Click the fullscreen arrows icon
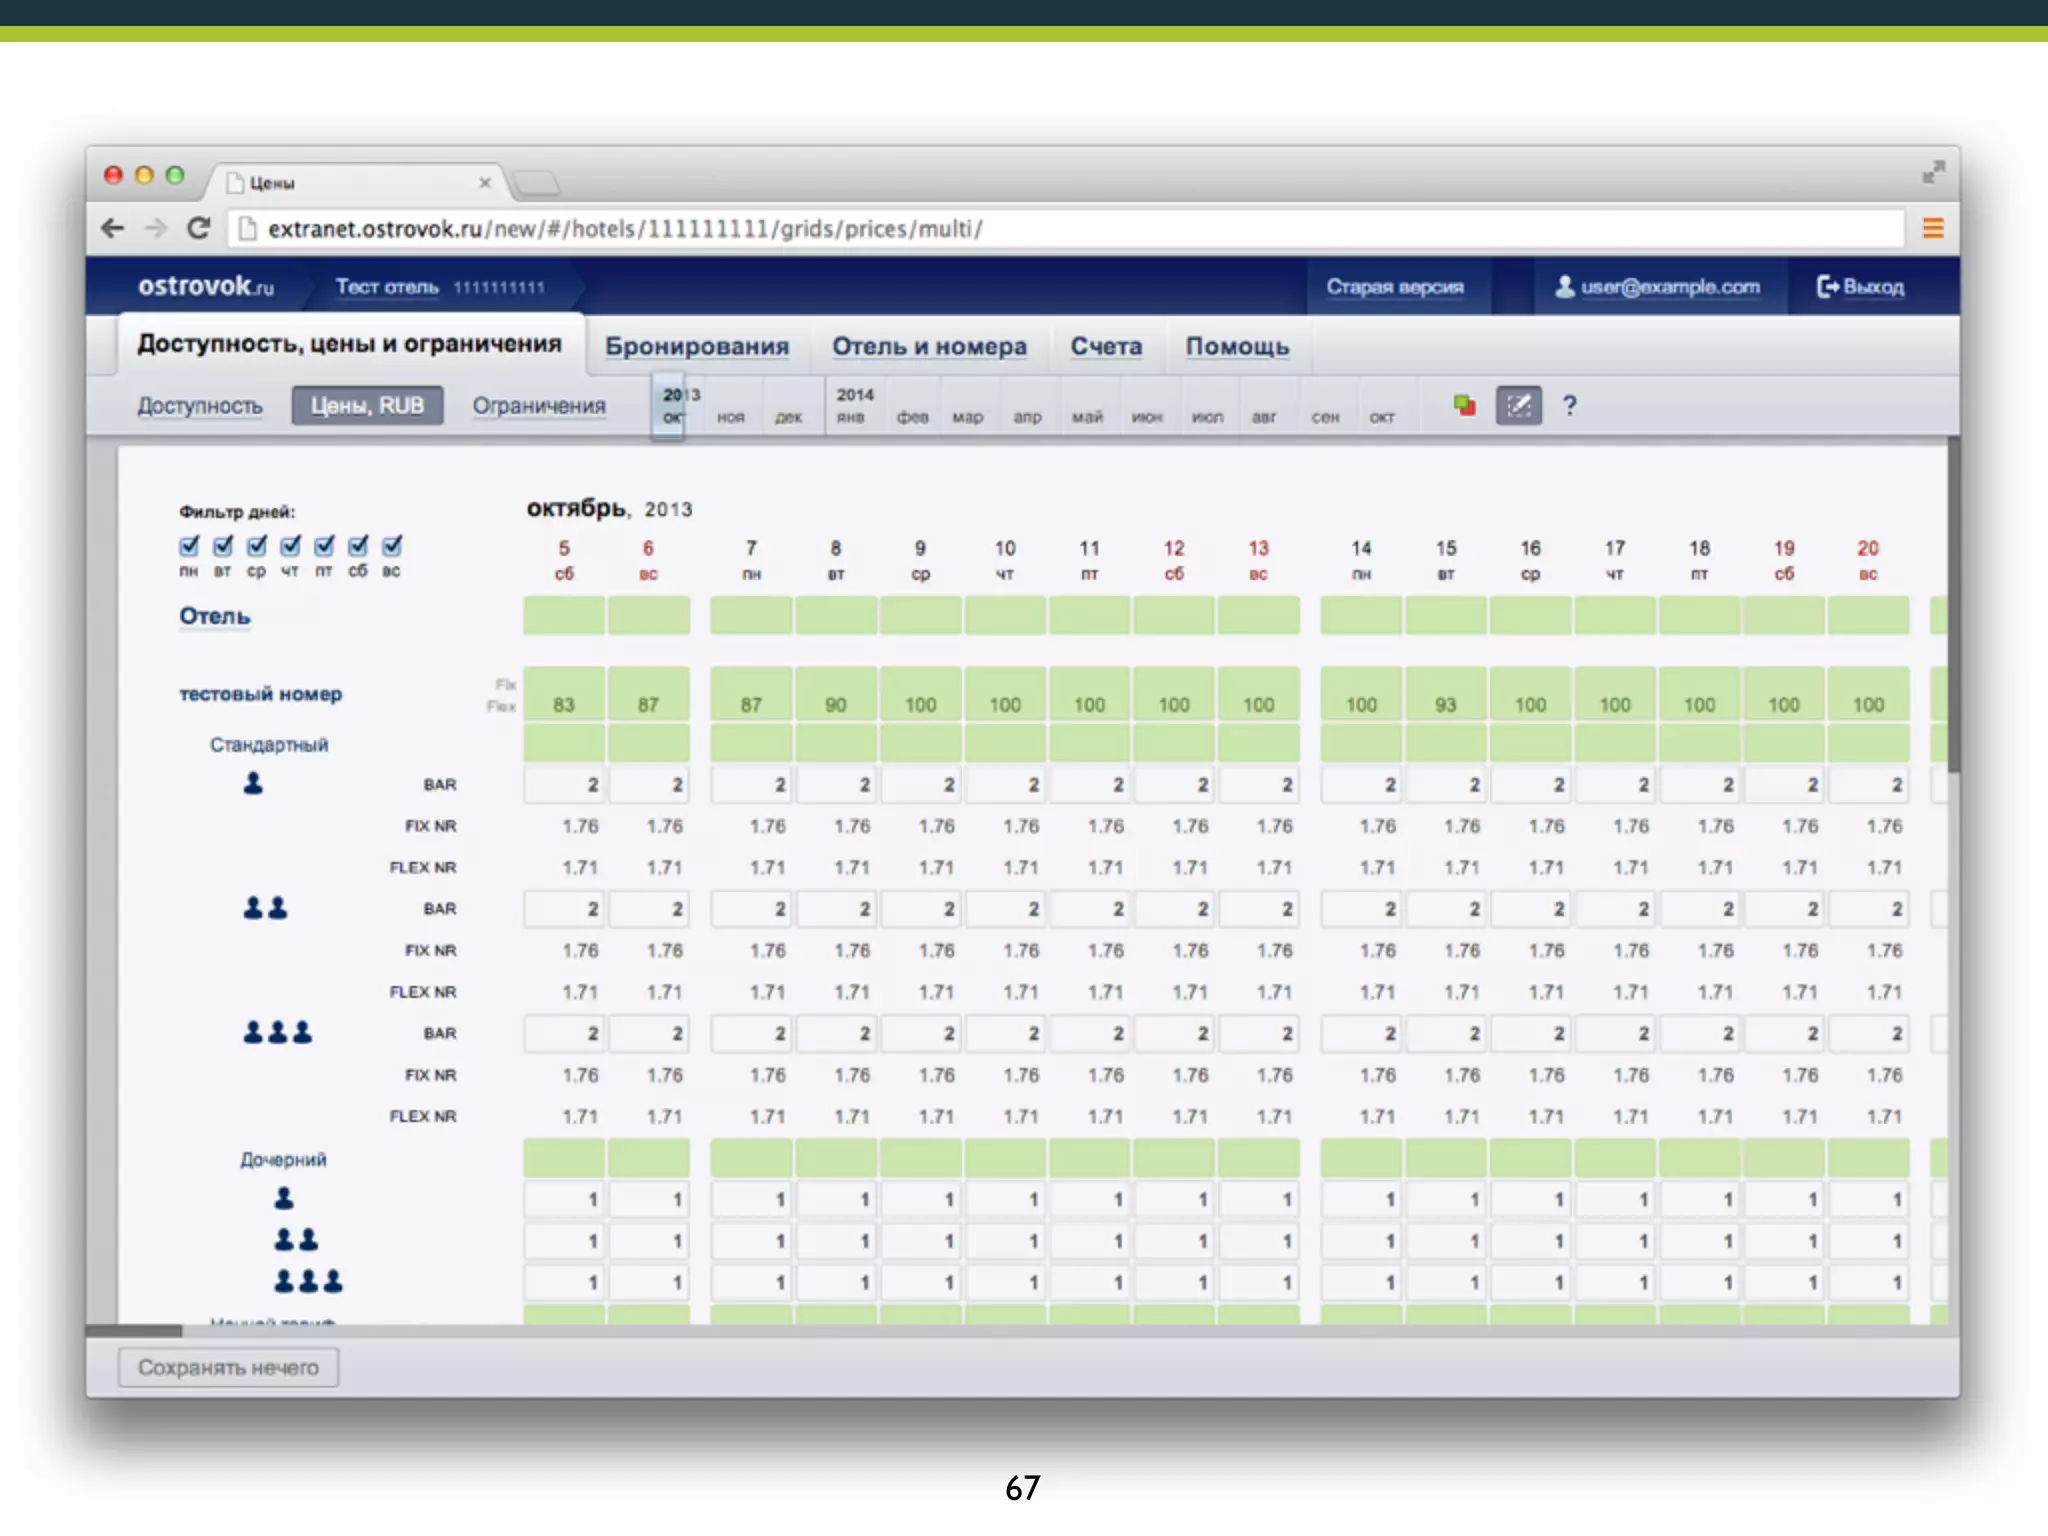 1933,172
